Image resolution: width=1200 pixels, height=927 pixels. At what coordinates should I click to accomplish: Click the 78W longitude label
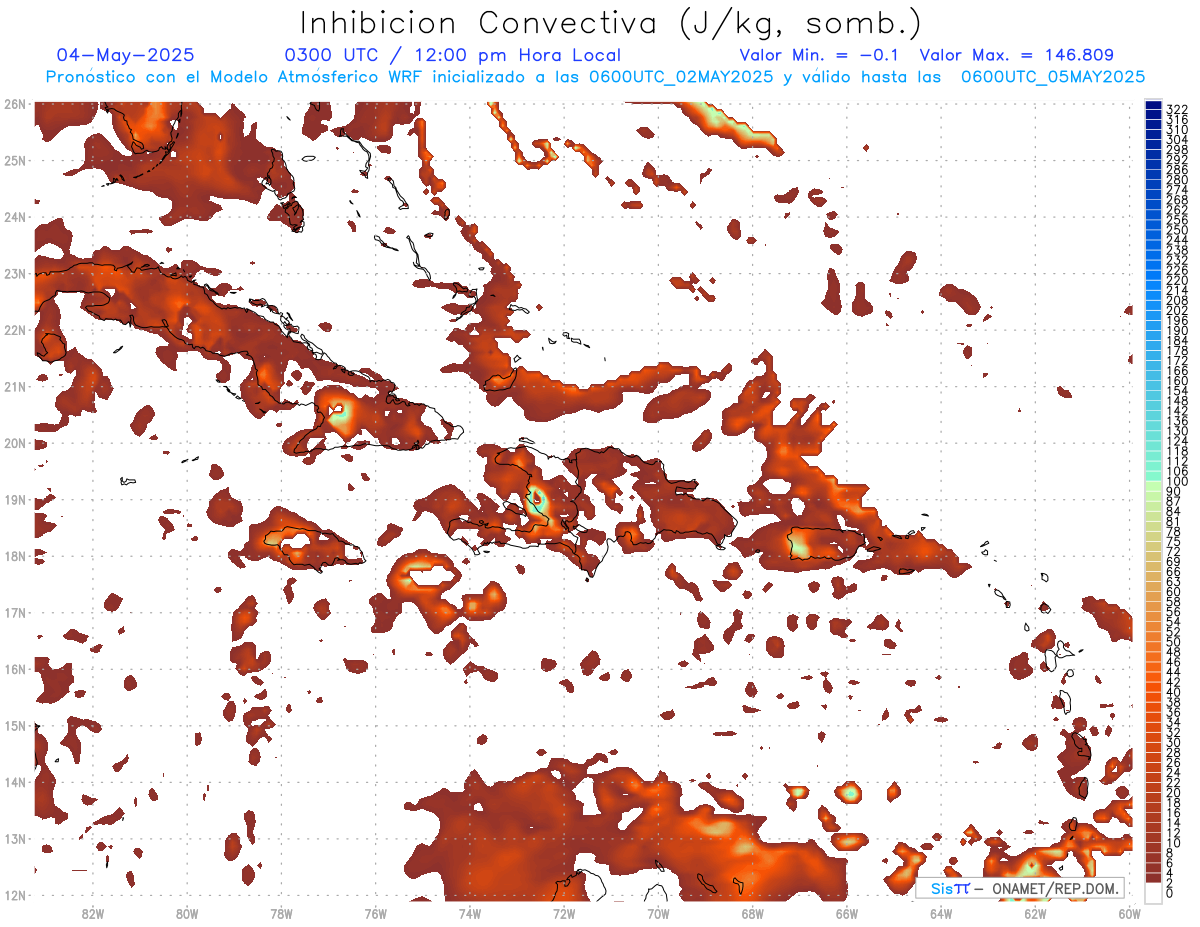tap(281, 913)
